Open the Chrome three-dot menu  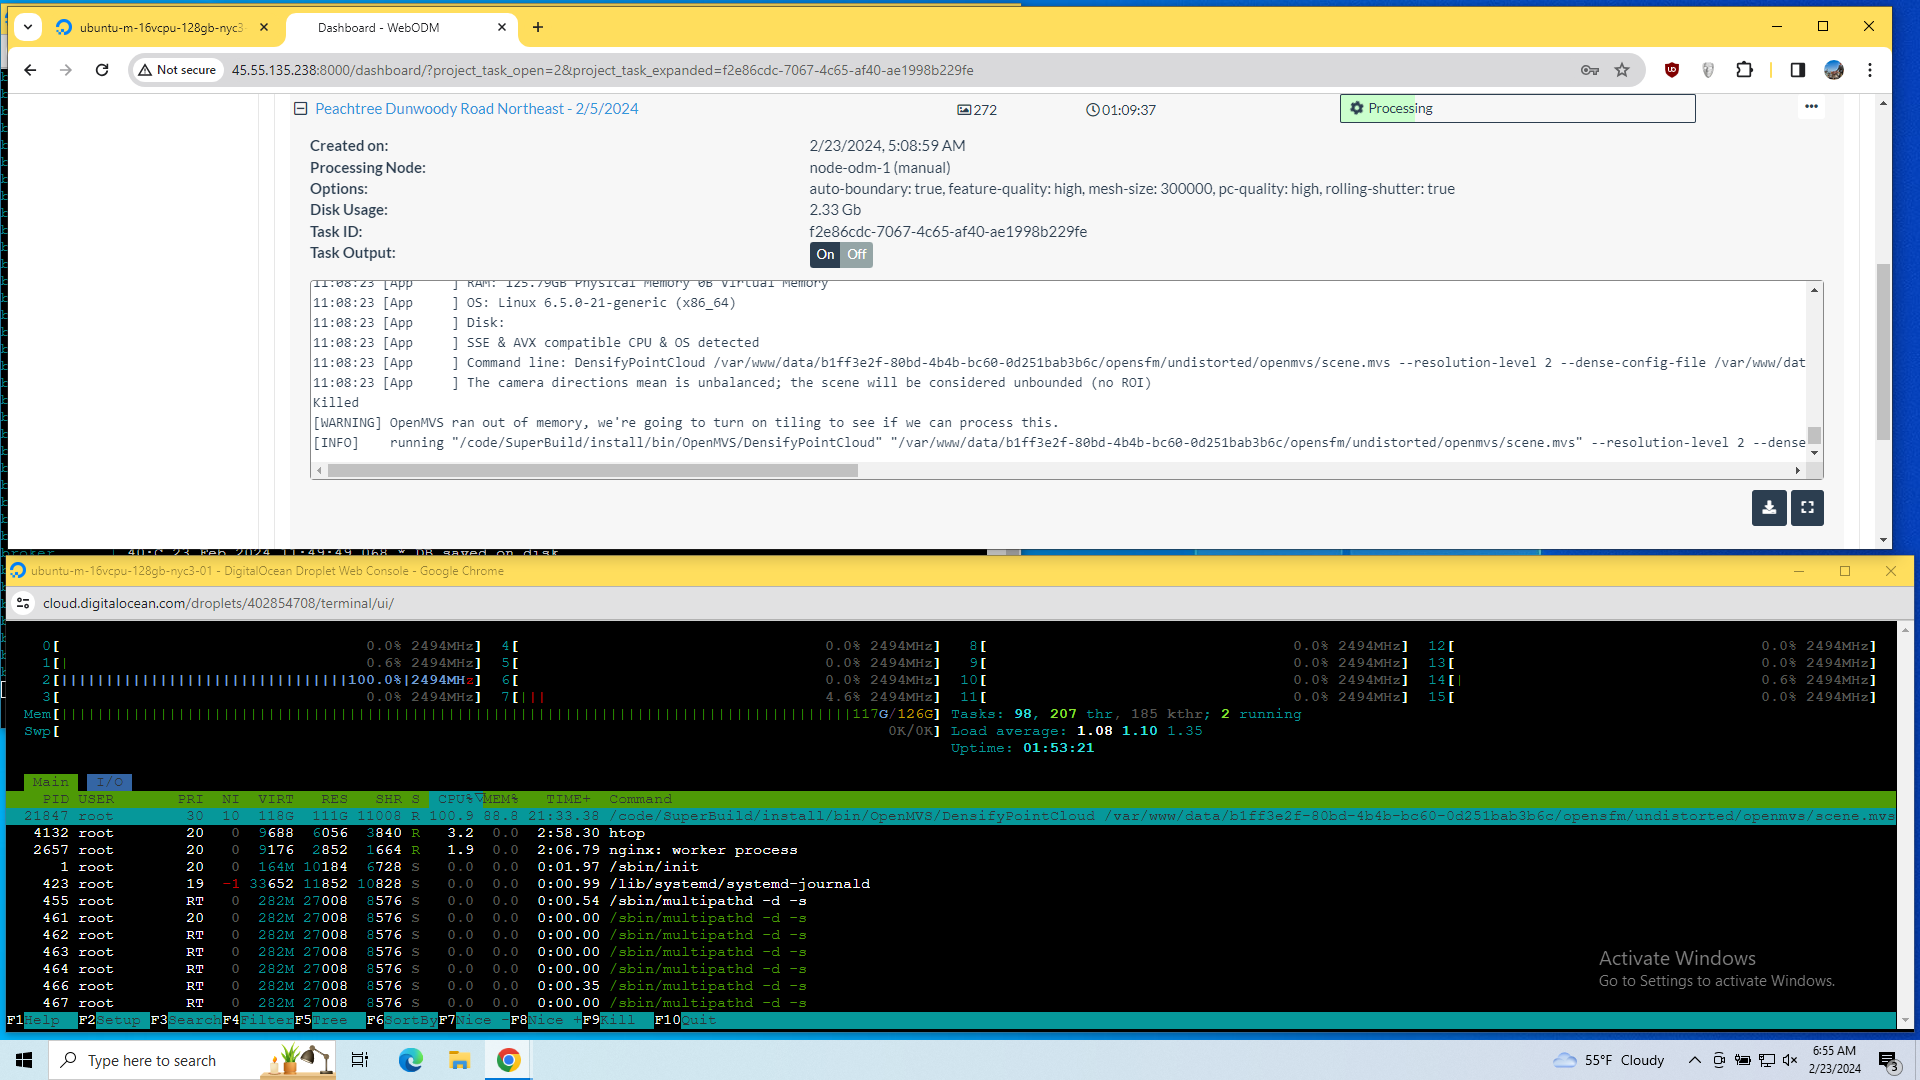[x=1870, y=70]
